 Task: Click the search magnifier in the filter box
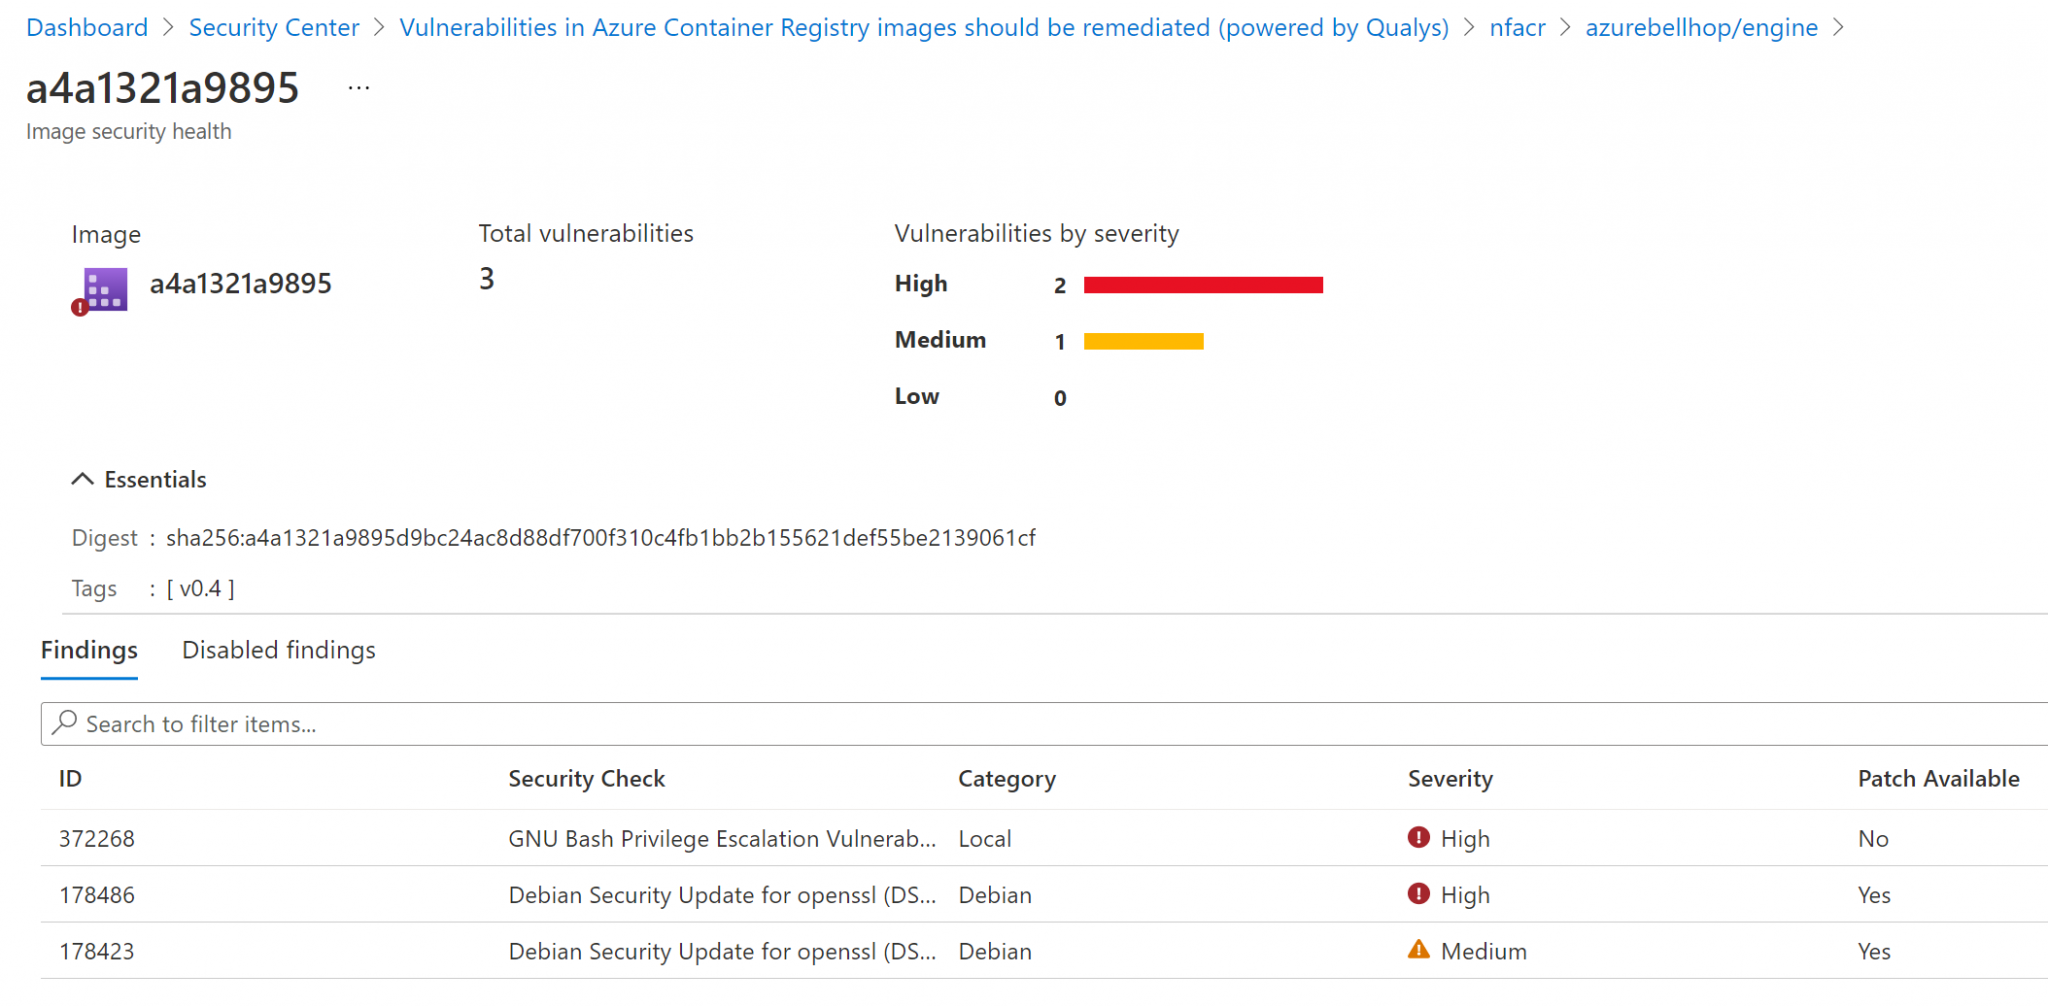point(66,723)
